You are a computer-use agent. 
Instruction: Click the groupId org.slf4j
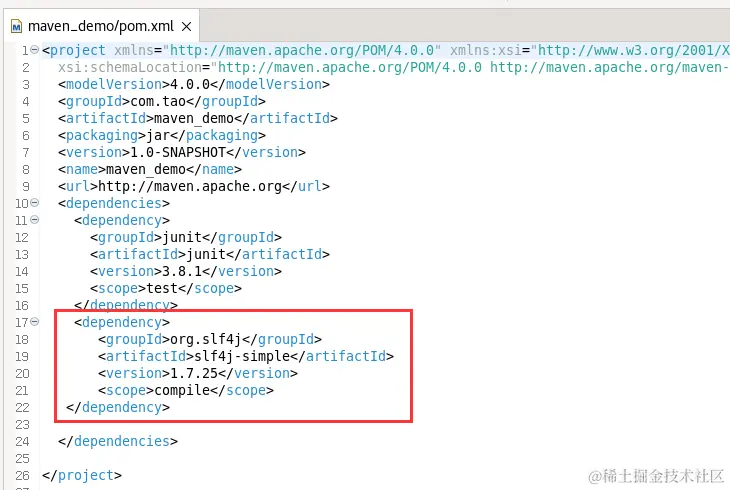point(206,339)
